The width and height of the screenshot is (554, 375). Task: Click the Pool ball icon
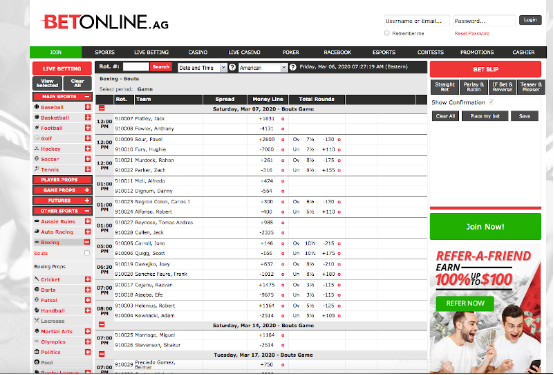point(36,362)
